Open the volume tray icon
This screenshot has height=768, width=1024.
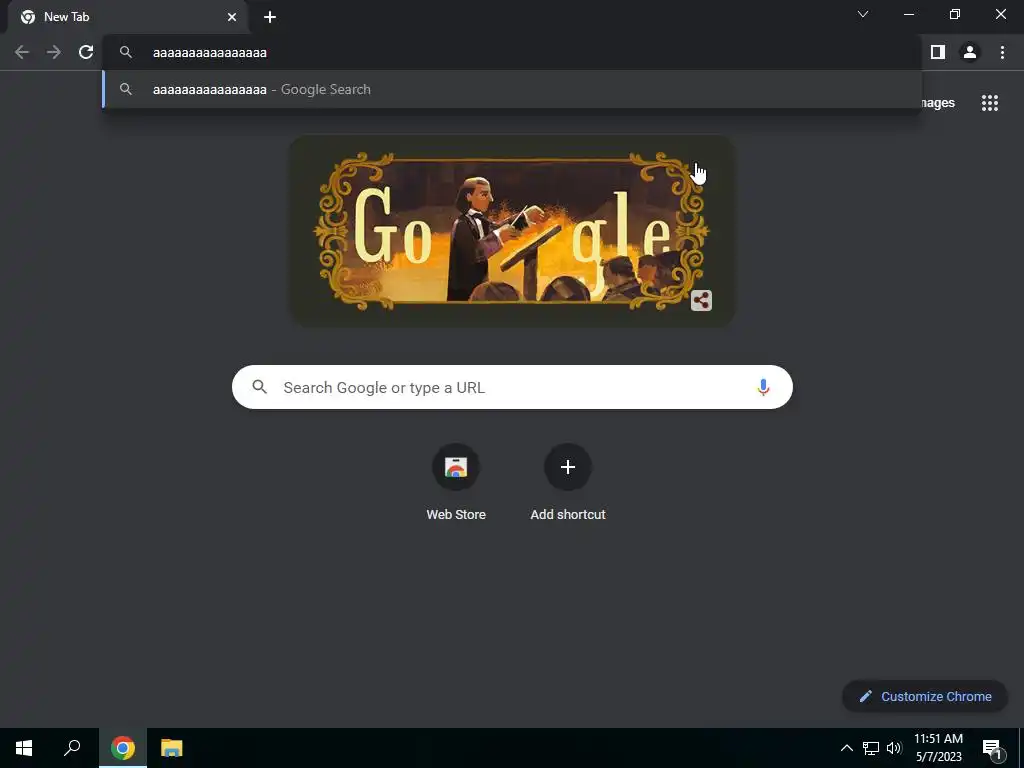[x=894, y=748]
